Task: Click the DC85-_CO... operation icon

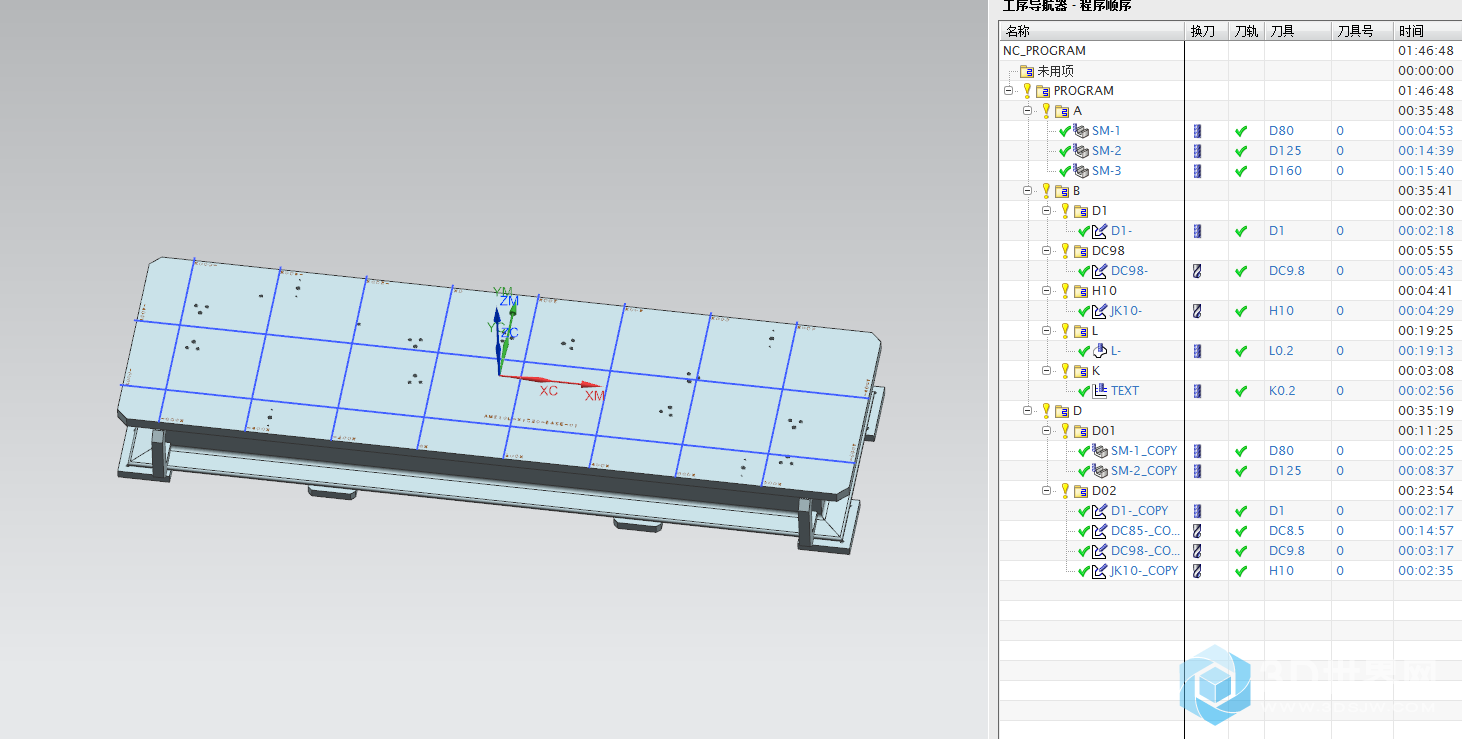Action: pos(1100,531)
